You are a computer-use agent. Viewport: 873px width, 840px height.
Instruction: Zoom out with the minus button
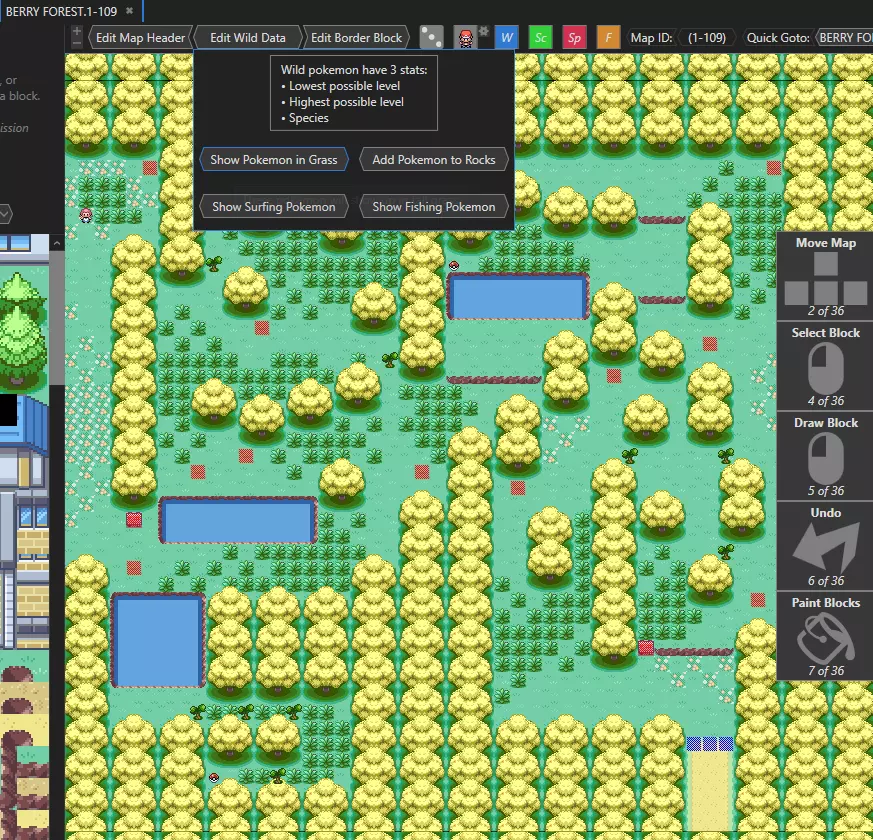[x=77, y=43]
